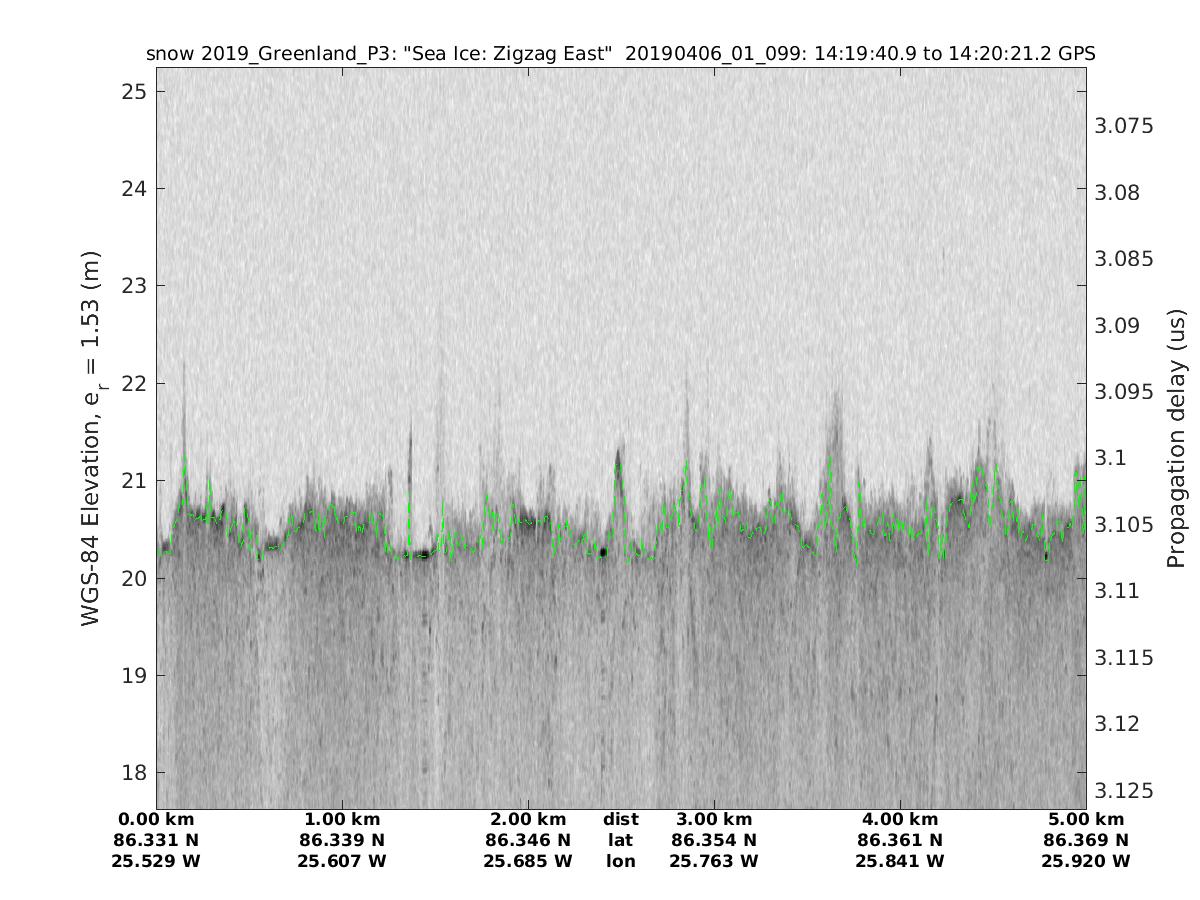This screenshot has height=900, width=1200.
Task: Select the "25.841 W" longitude label
Action: (900, 861)
